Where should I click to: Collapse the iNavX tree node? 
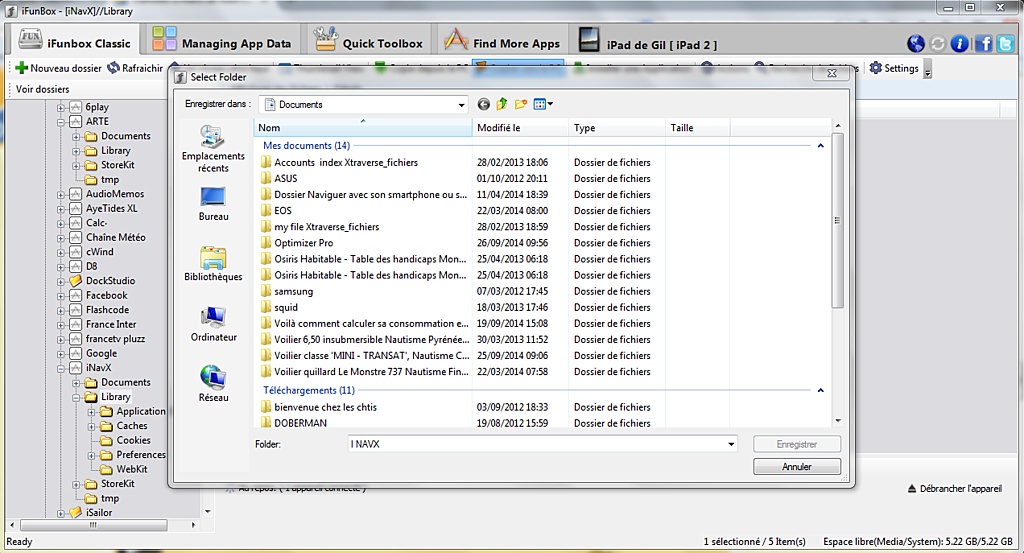point(61,369)
